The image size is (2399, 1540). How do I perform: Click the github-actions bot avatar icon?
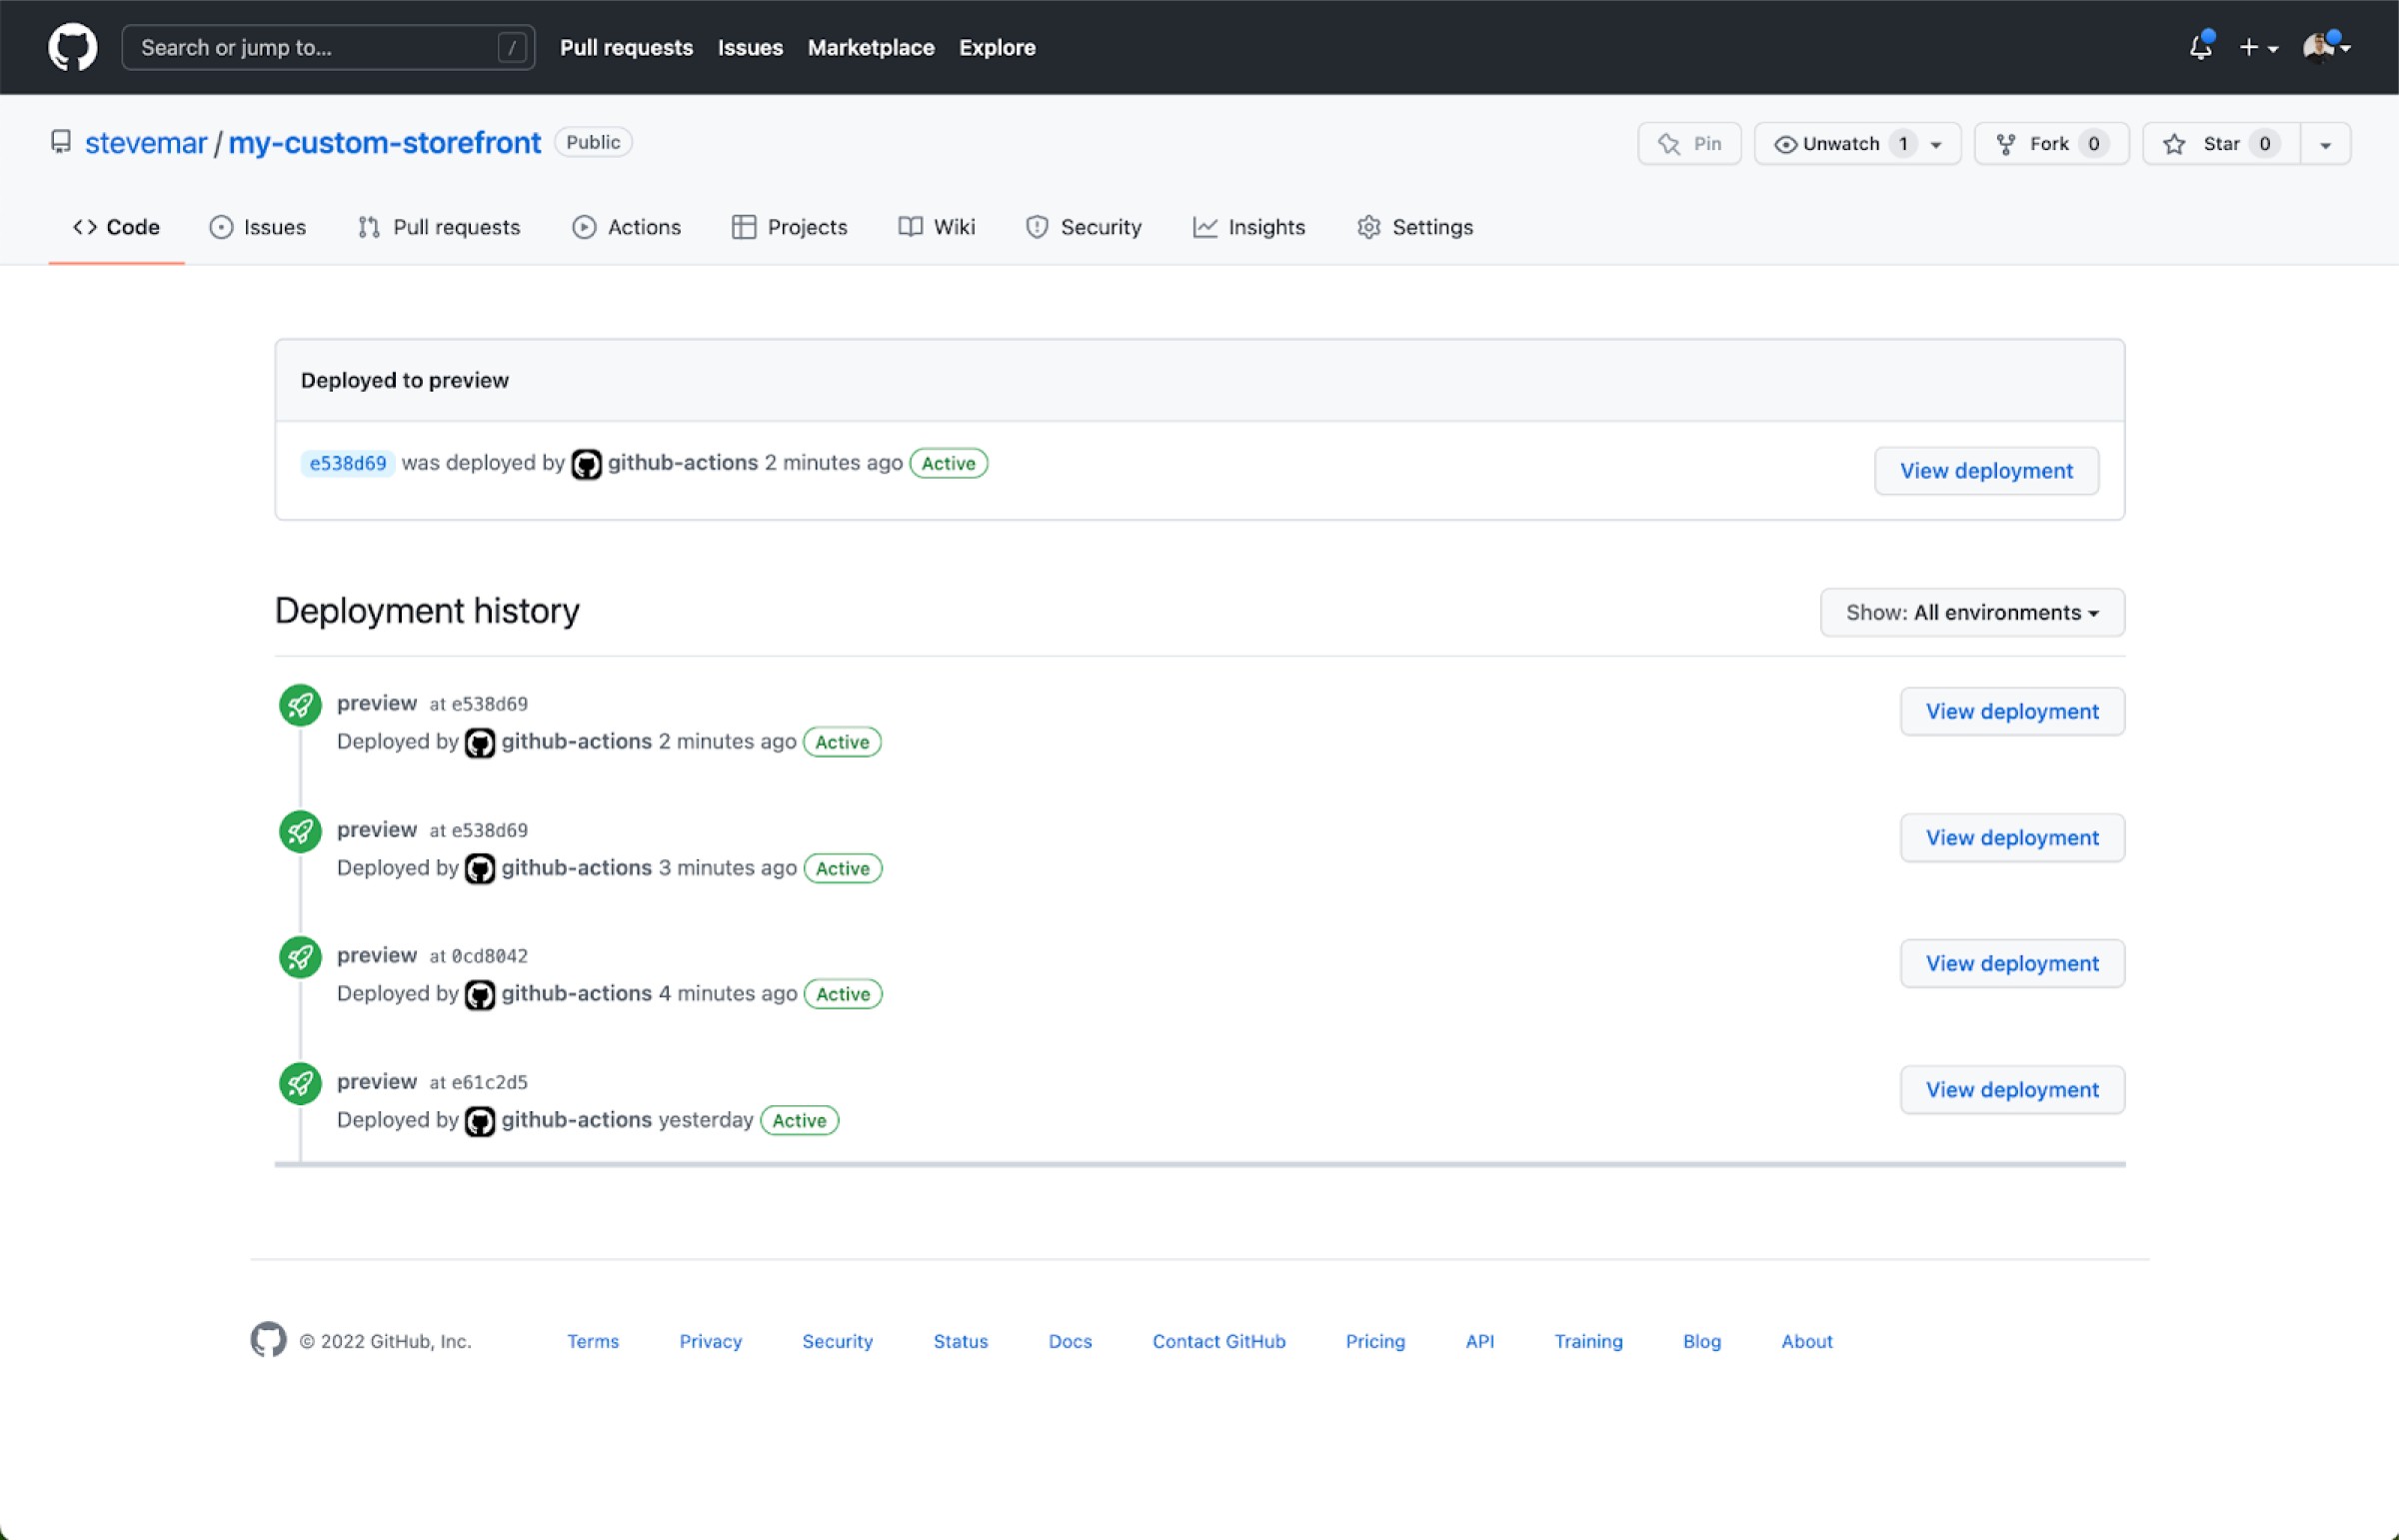[586, 464]
